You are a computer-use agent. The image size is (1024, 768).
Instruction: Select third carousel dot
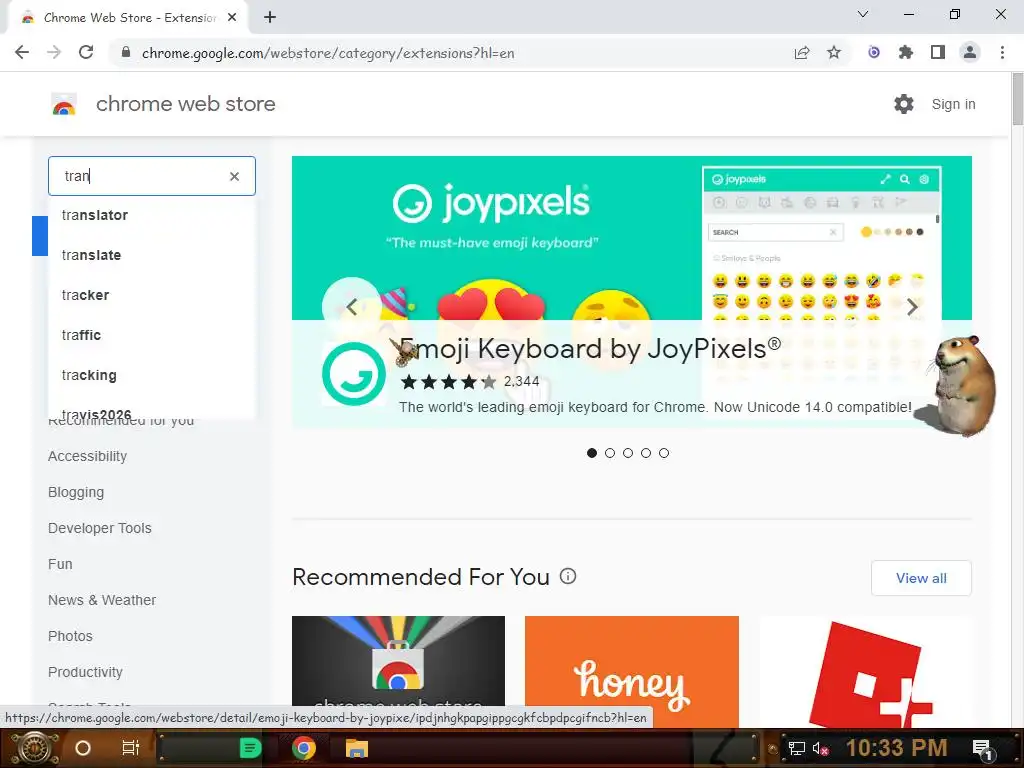pos(628,453)
